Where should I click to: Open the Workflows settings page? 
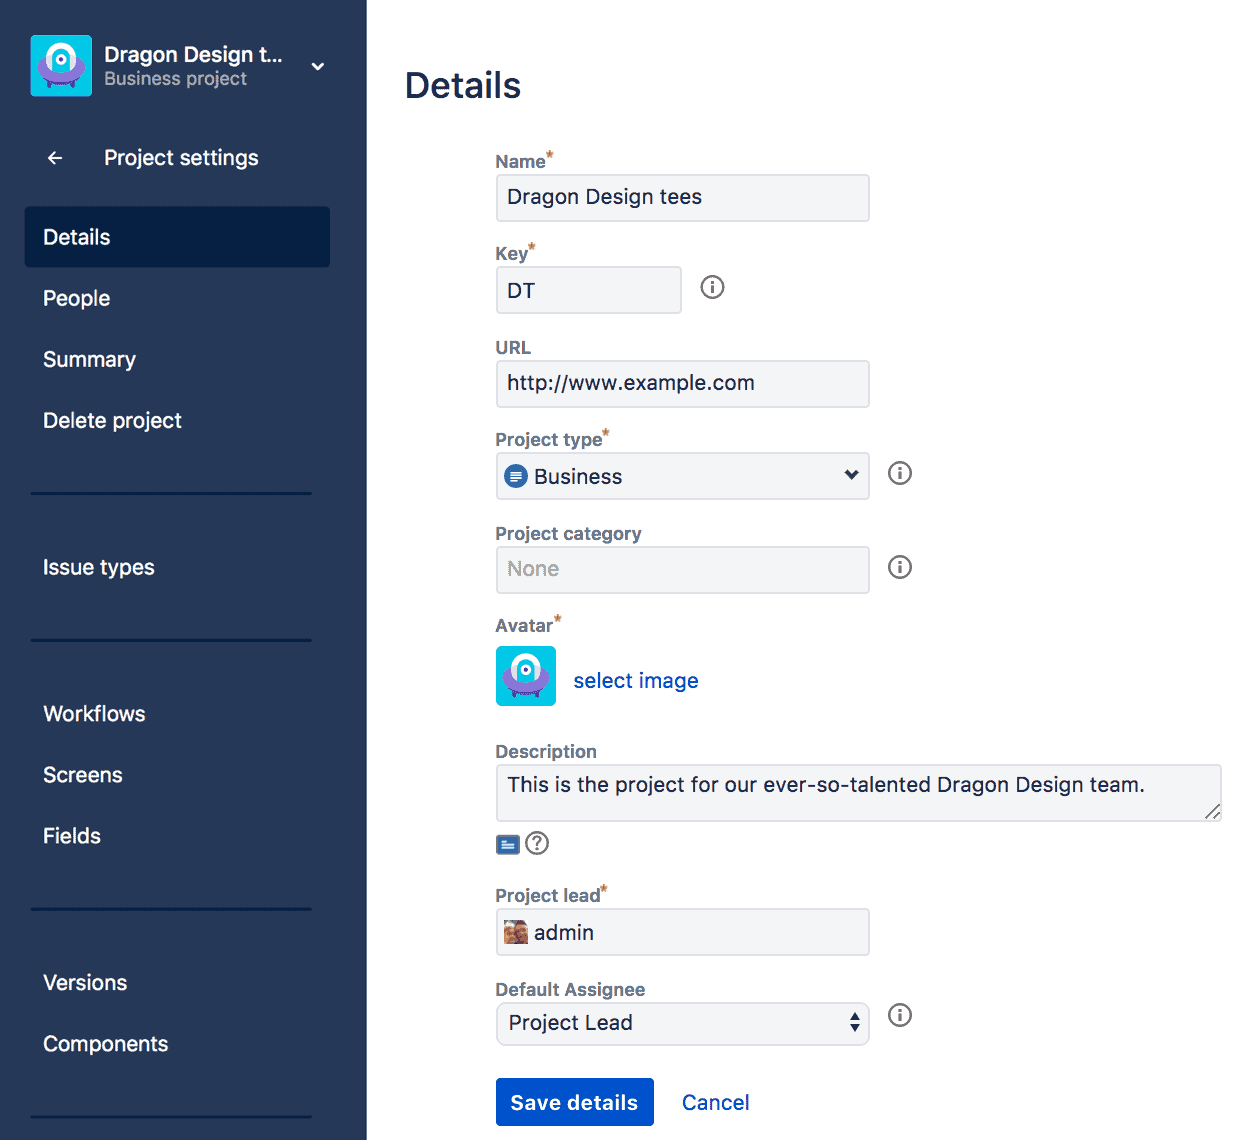[94, 713]
